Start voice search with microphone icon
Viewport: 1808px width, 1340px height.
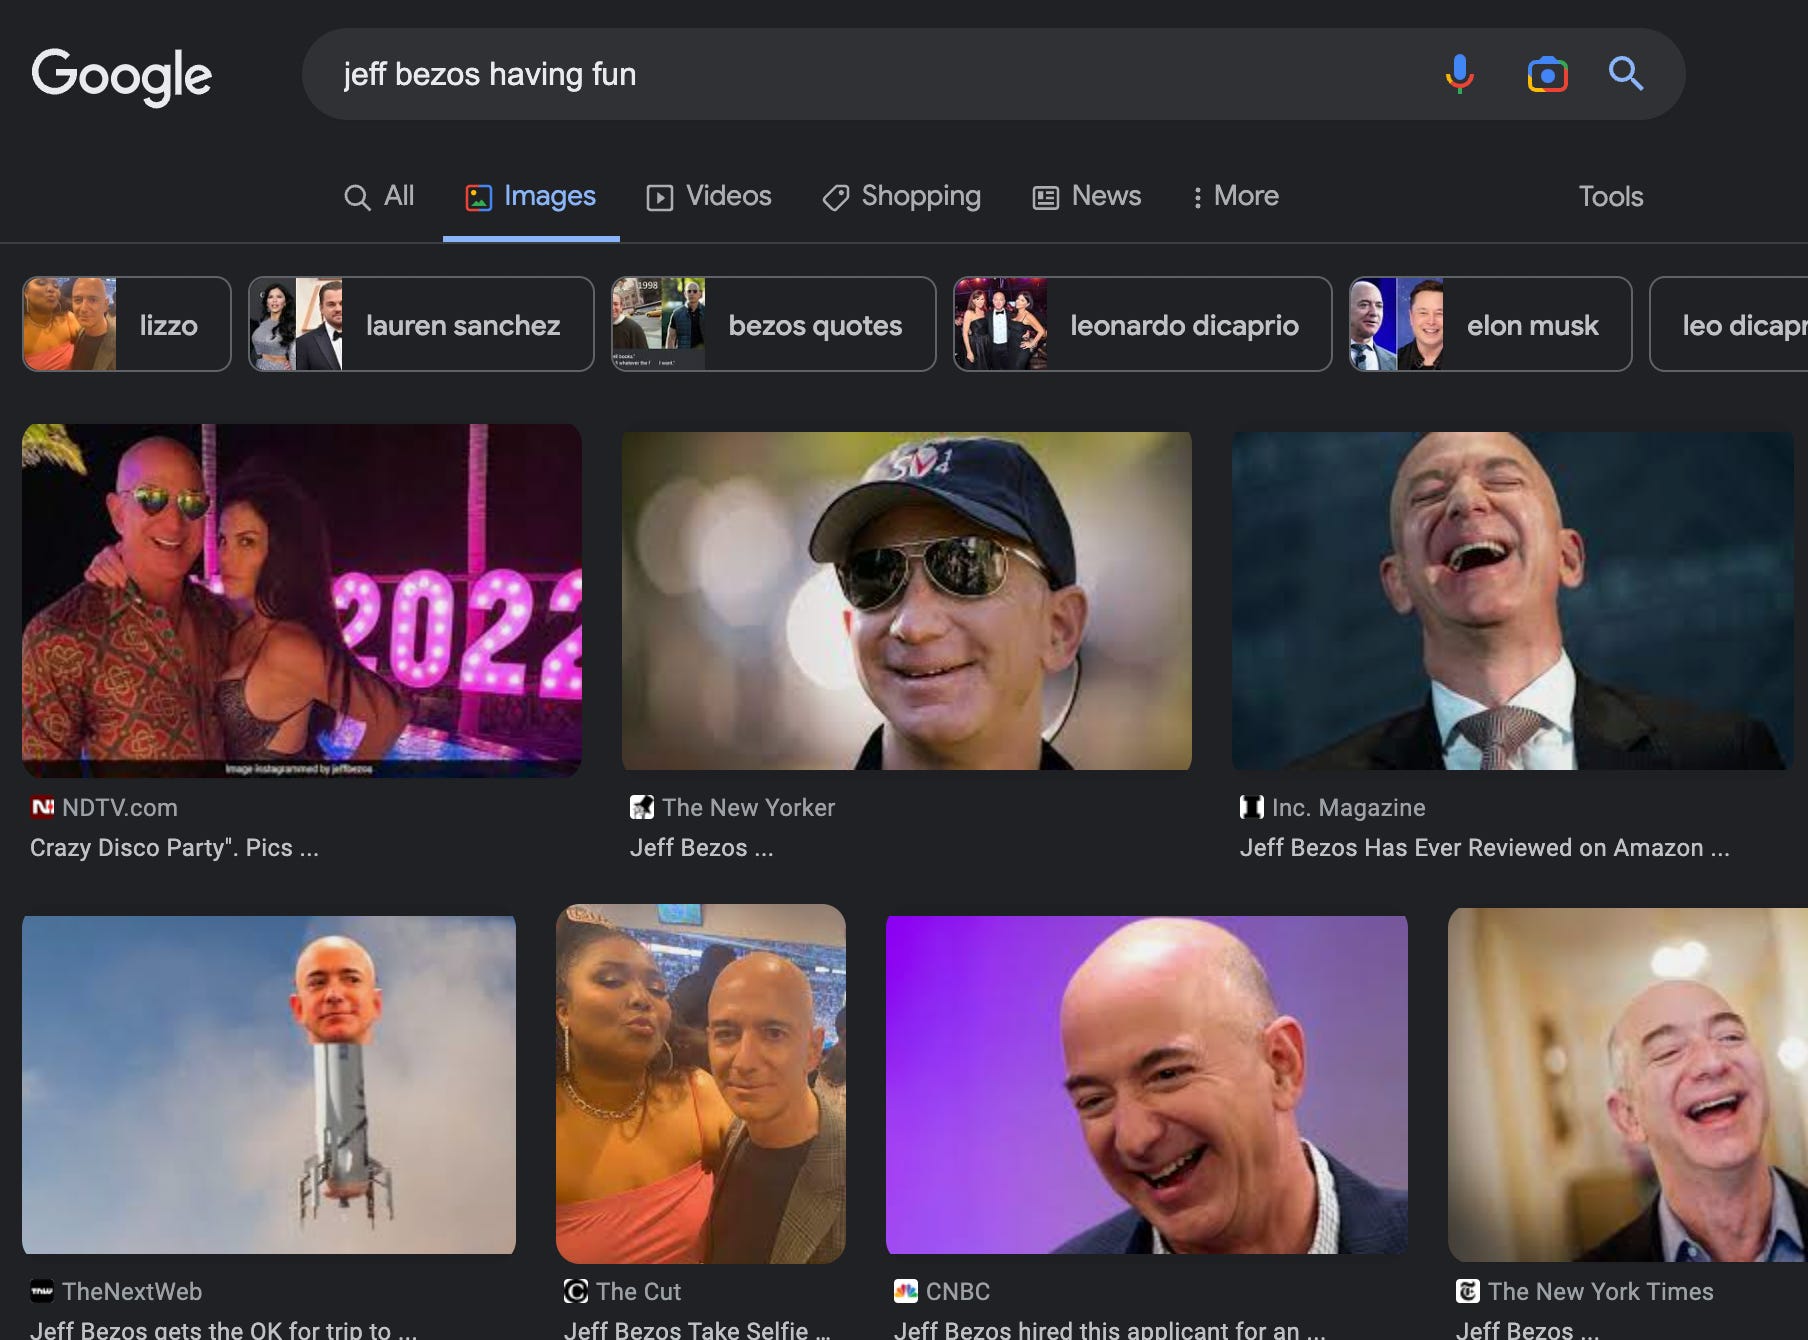pos(1459,74)
